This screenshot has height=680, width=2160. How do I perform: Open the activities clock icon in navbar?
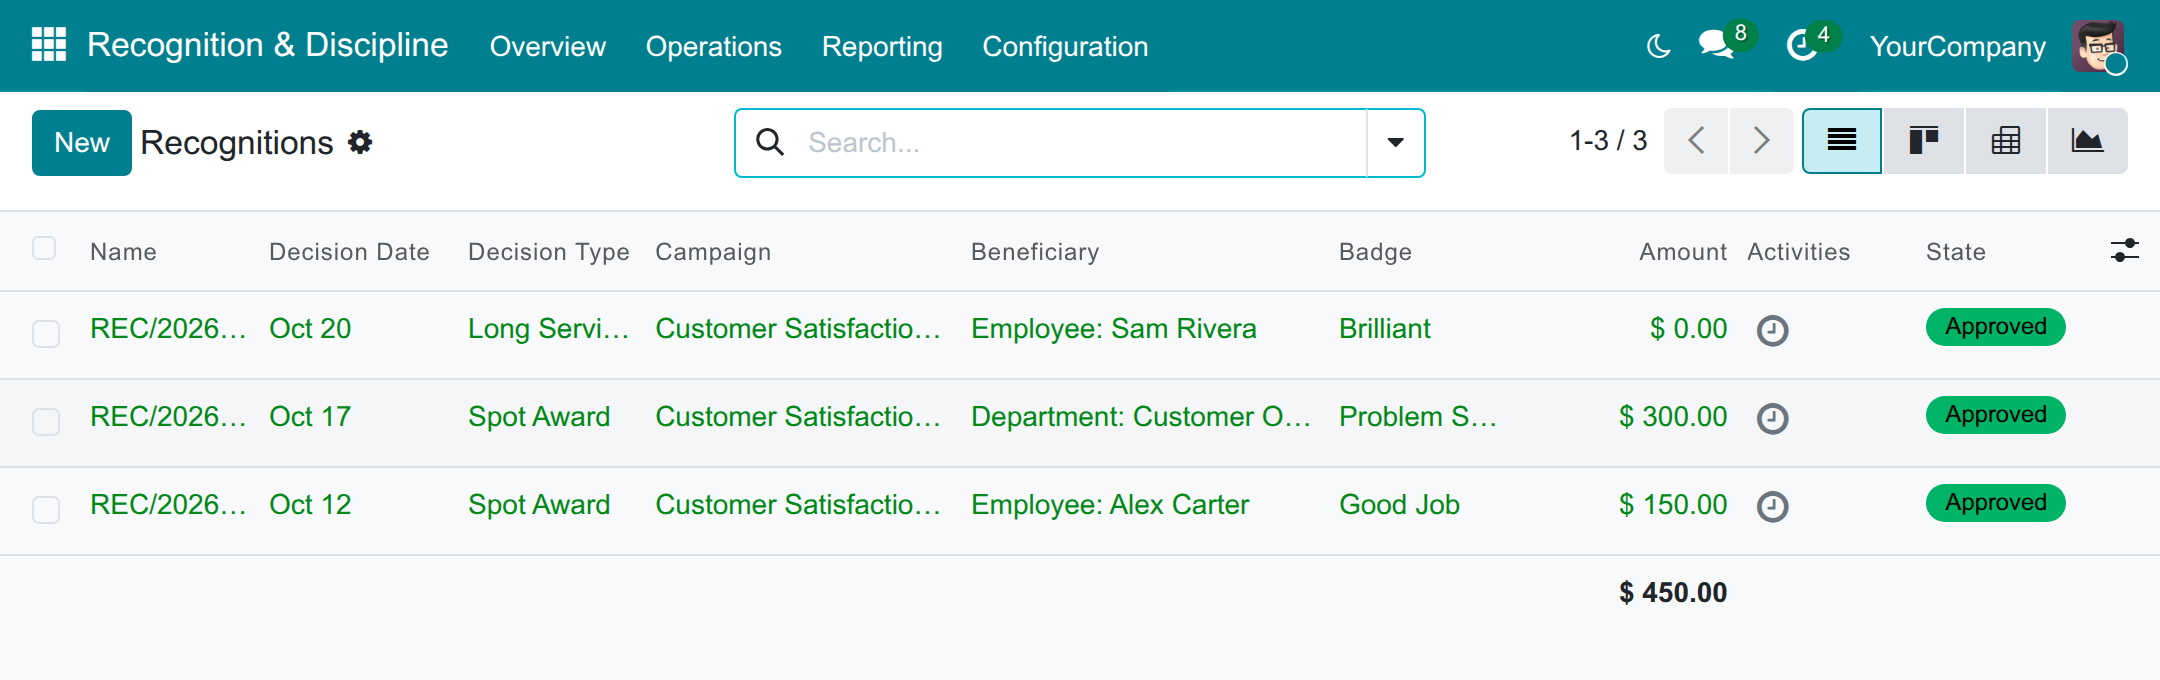point(1802,45)
